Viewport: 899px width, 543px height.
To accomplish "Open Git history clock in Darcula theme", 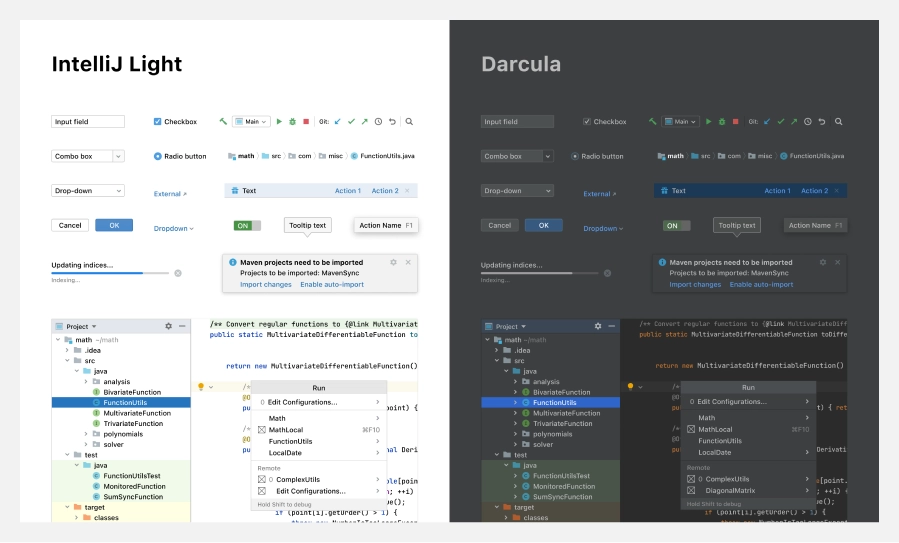I will tap(808, 122).
